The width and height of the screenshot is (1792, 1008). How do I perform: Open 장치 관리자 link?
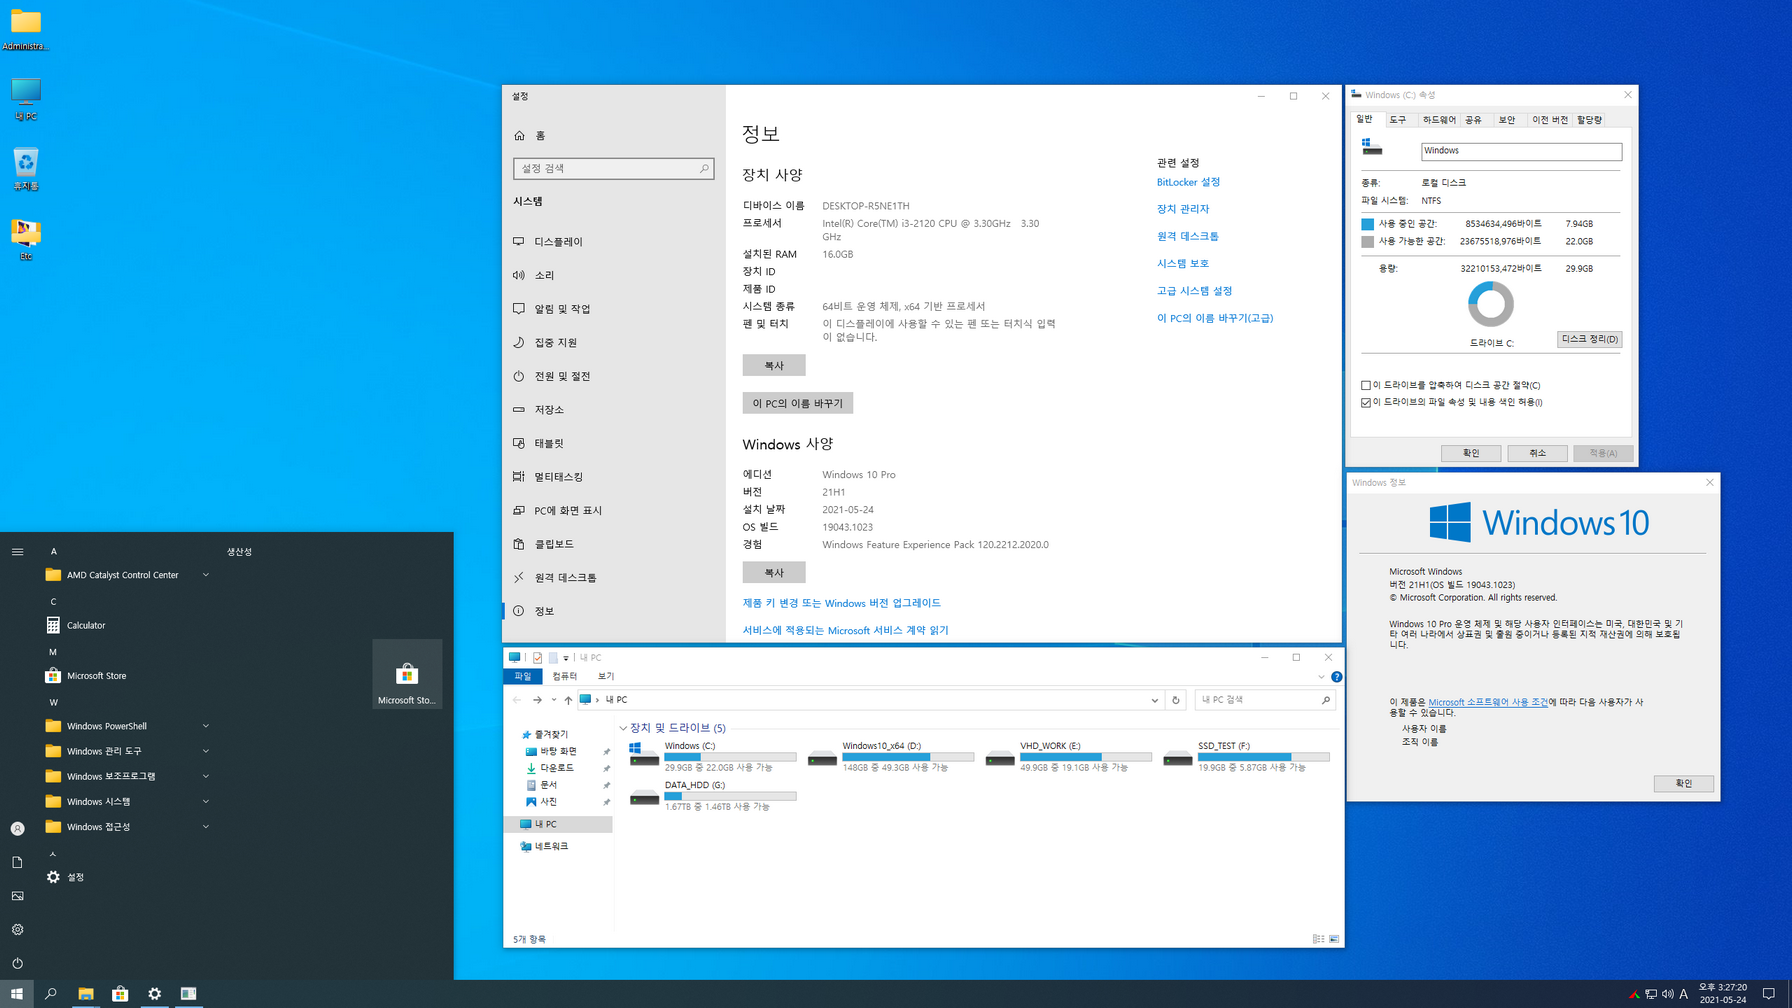coord(1183,209)
